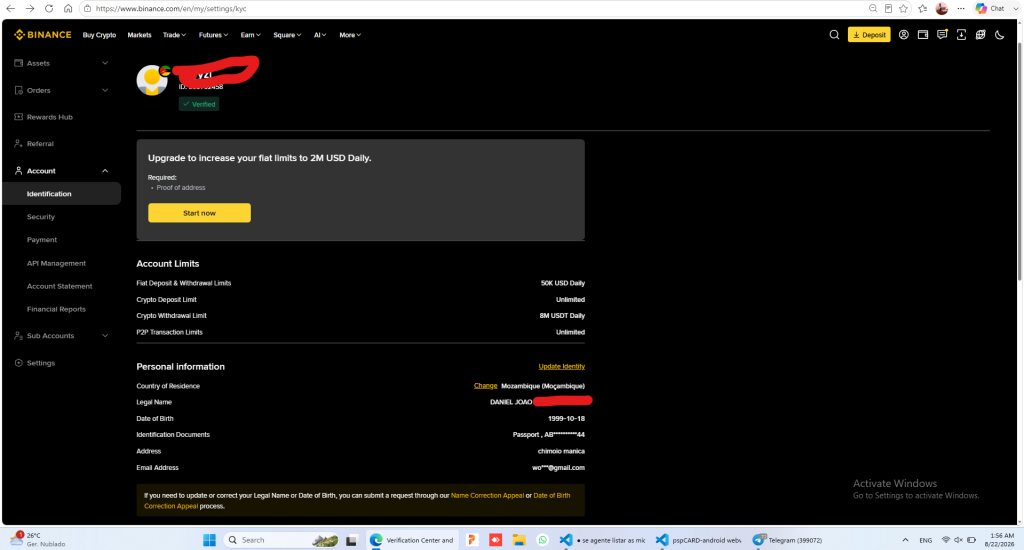
Task: Click the browser forward arrow
Action: [29, 8]
